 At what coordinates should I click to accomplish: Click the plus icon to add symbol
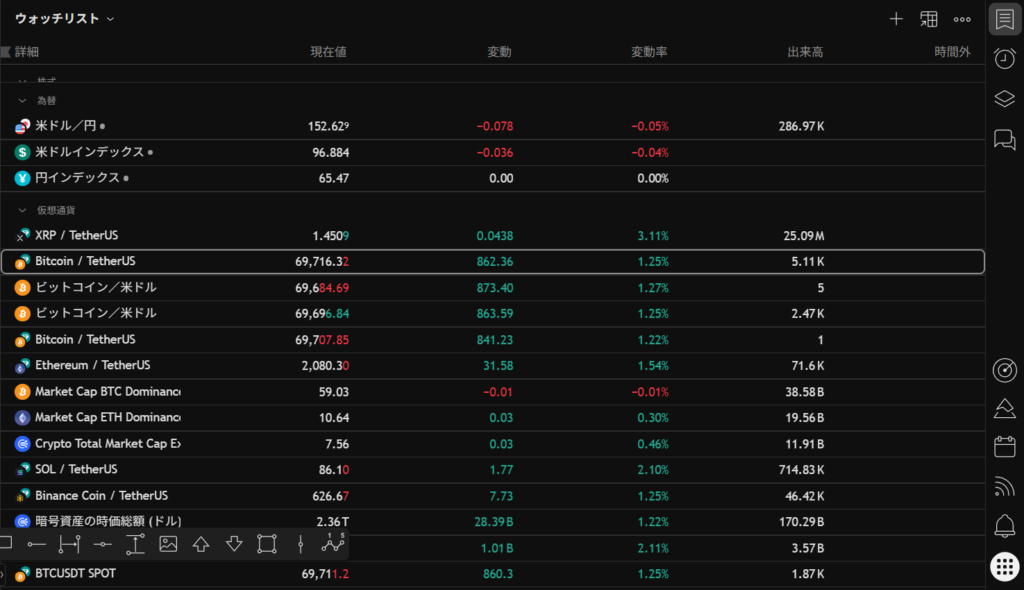pyautogui.click(x=896, y=19)
